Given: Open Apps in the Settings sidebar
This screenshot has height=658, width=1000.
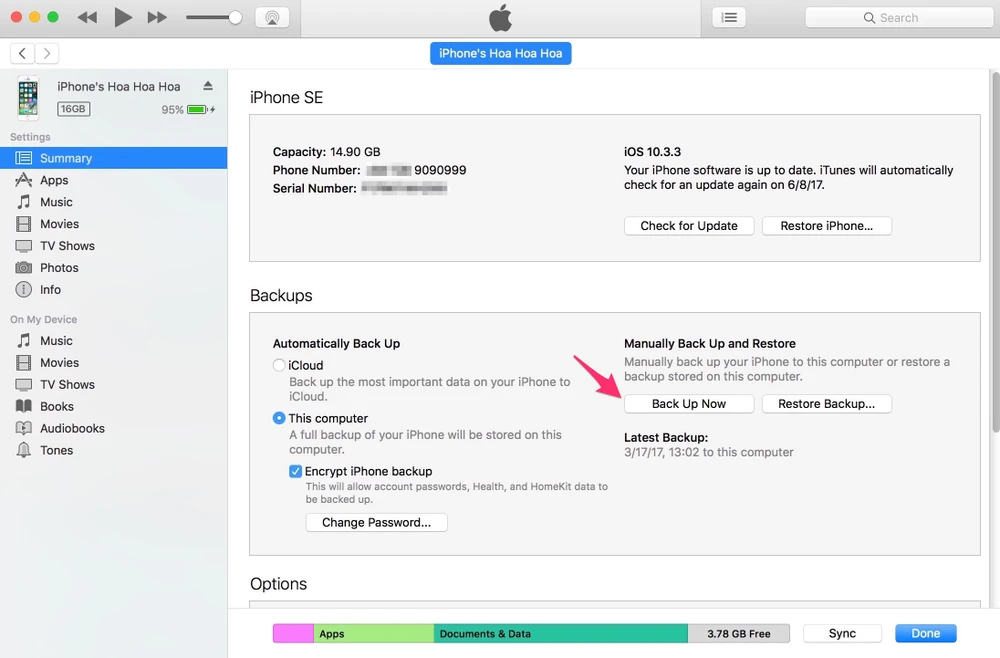Looking at the screenshot, I should (x=54, y=181).
